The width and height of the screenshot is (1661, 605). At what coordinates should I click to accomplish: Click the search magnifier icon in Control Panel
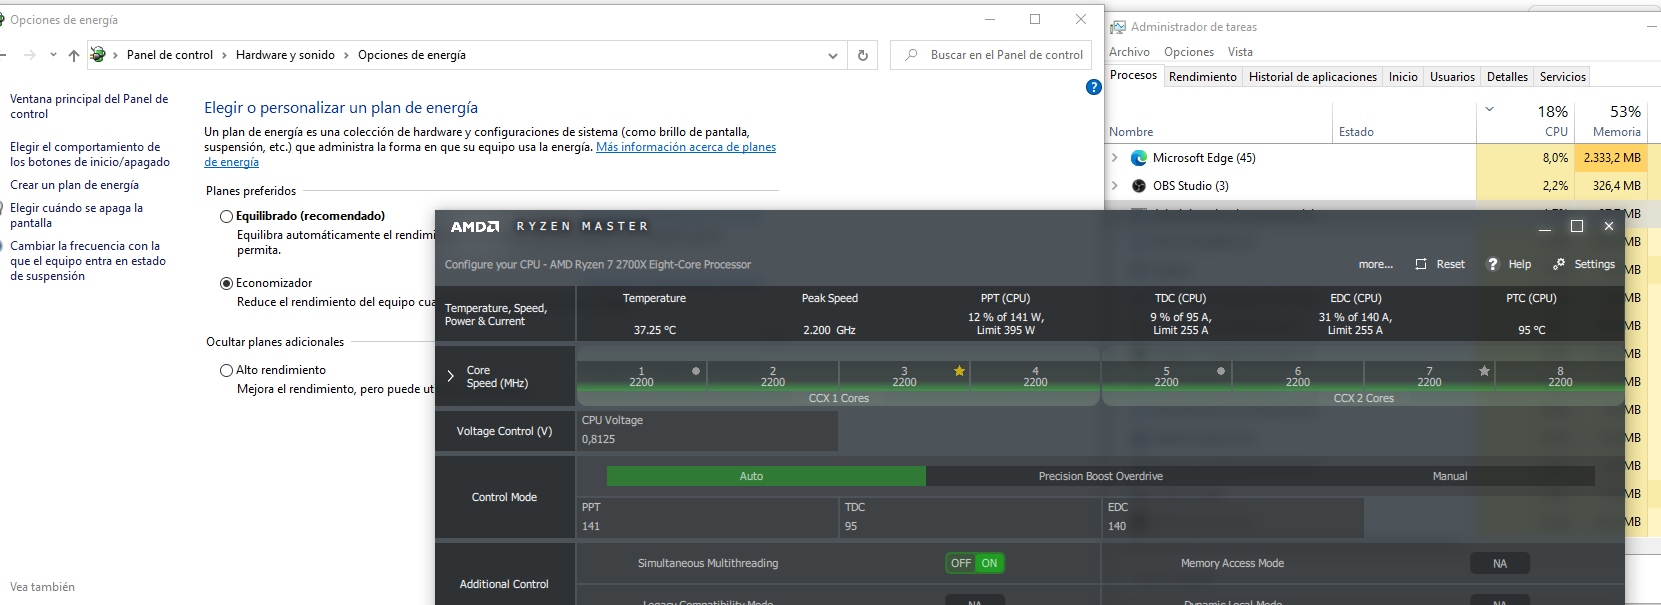click(911, 55)
